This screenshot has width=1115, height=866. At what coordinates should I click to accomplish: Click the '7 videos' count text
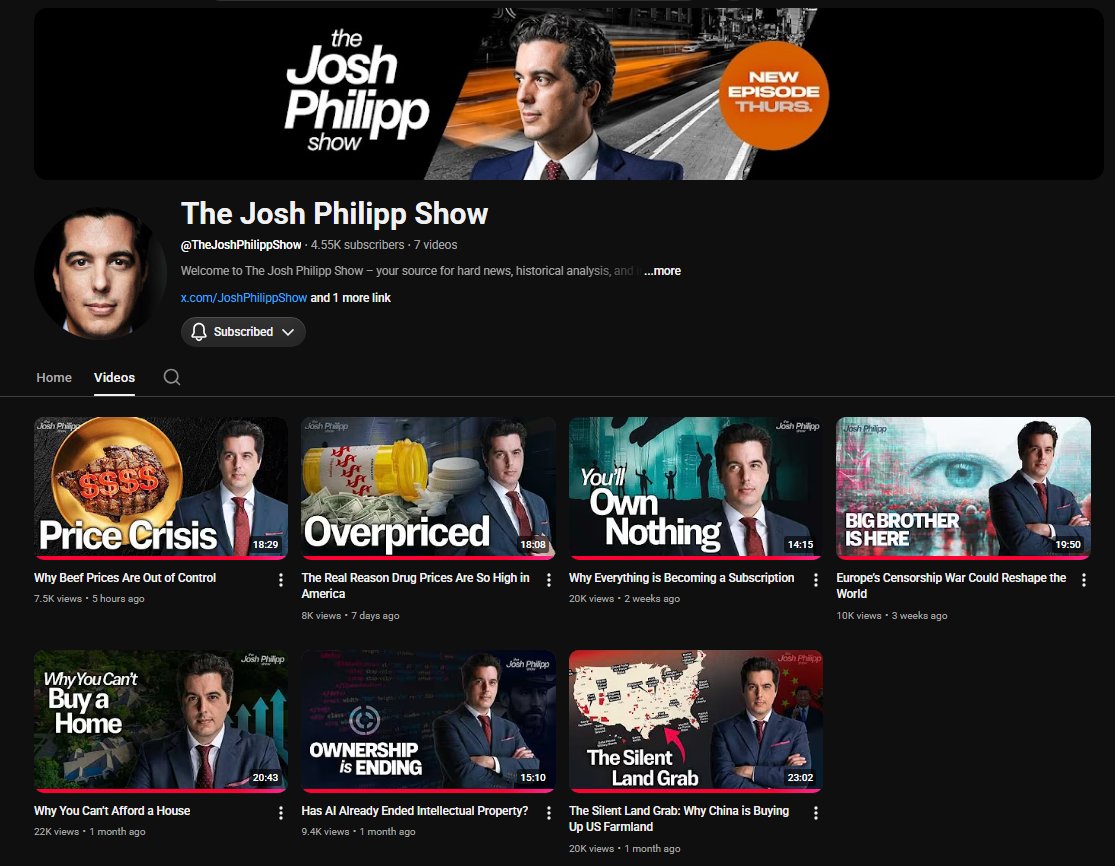436,245
